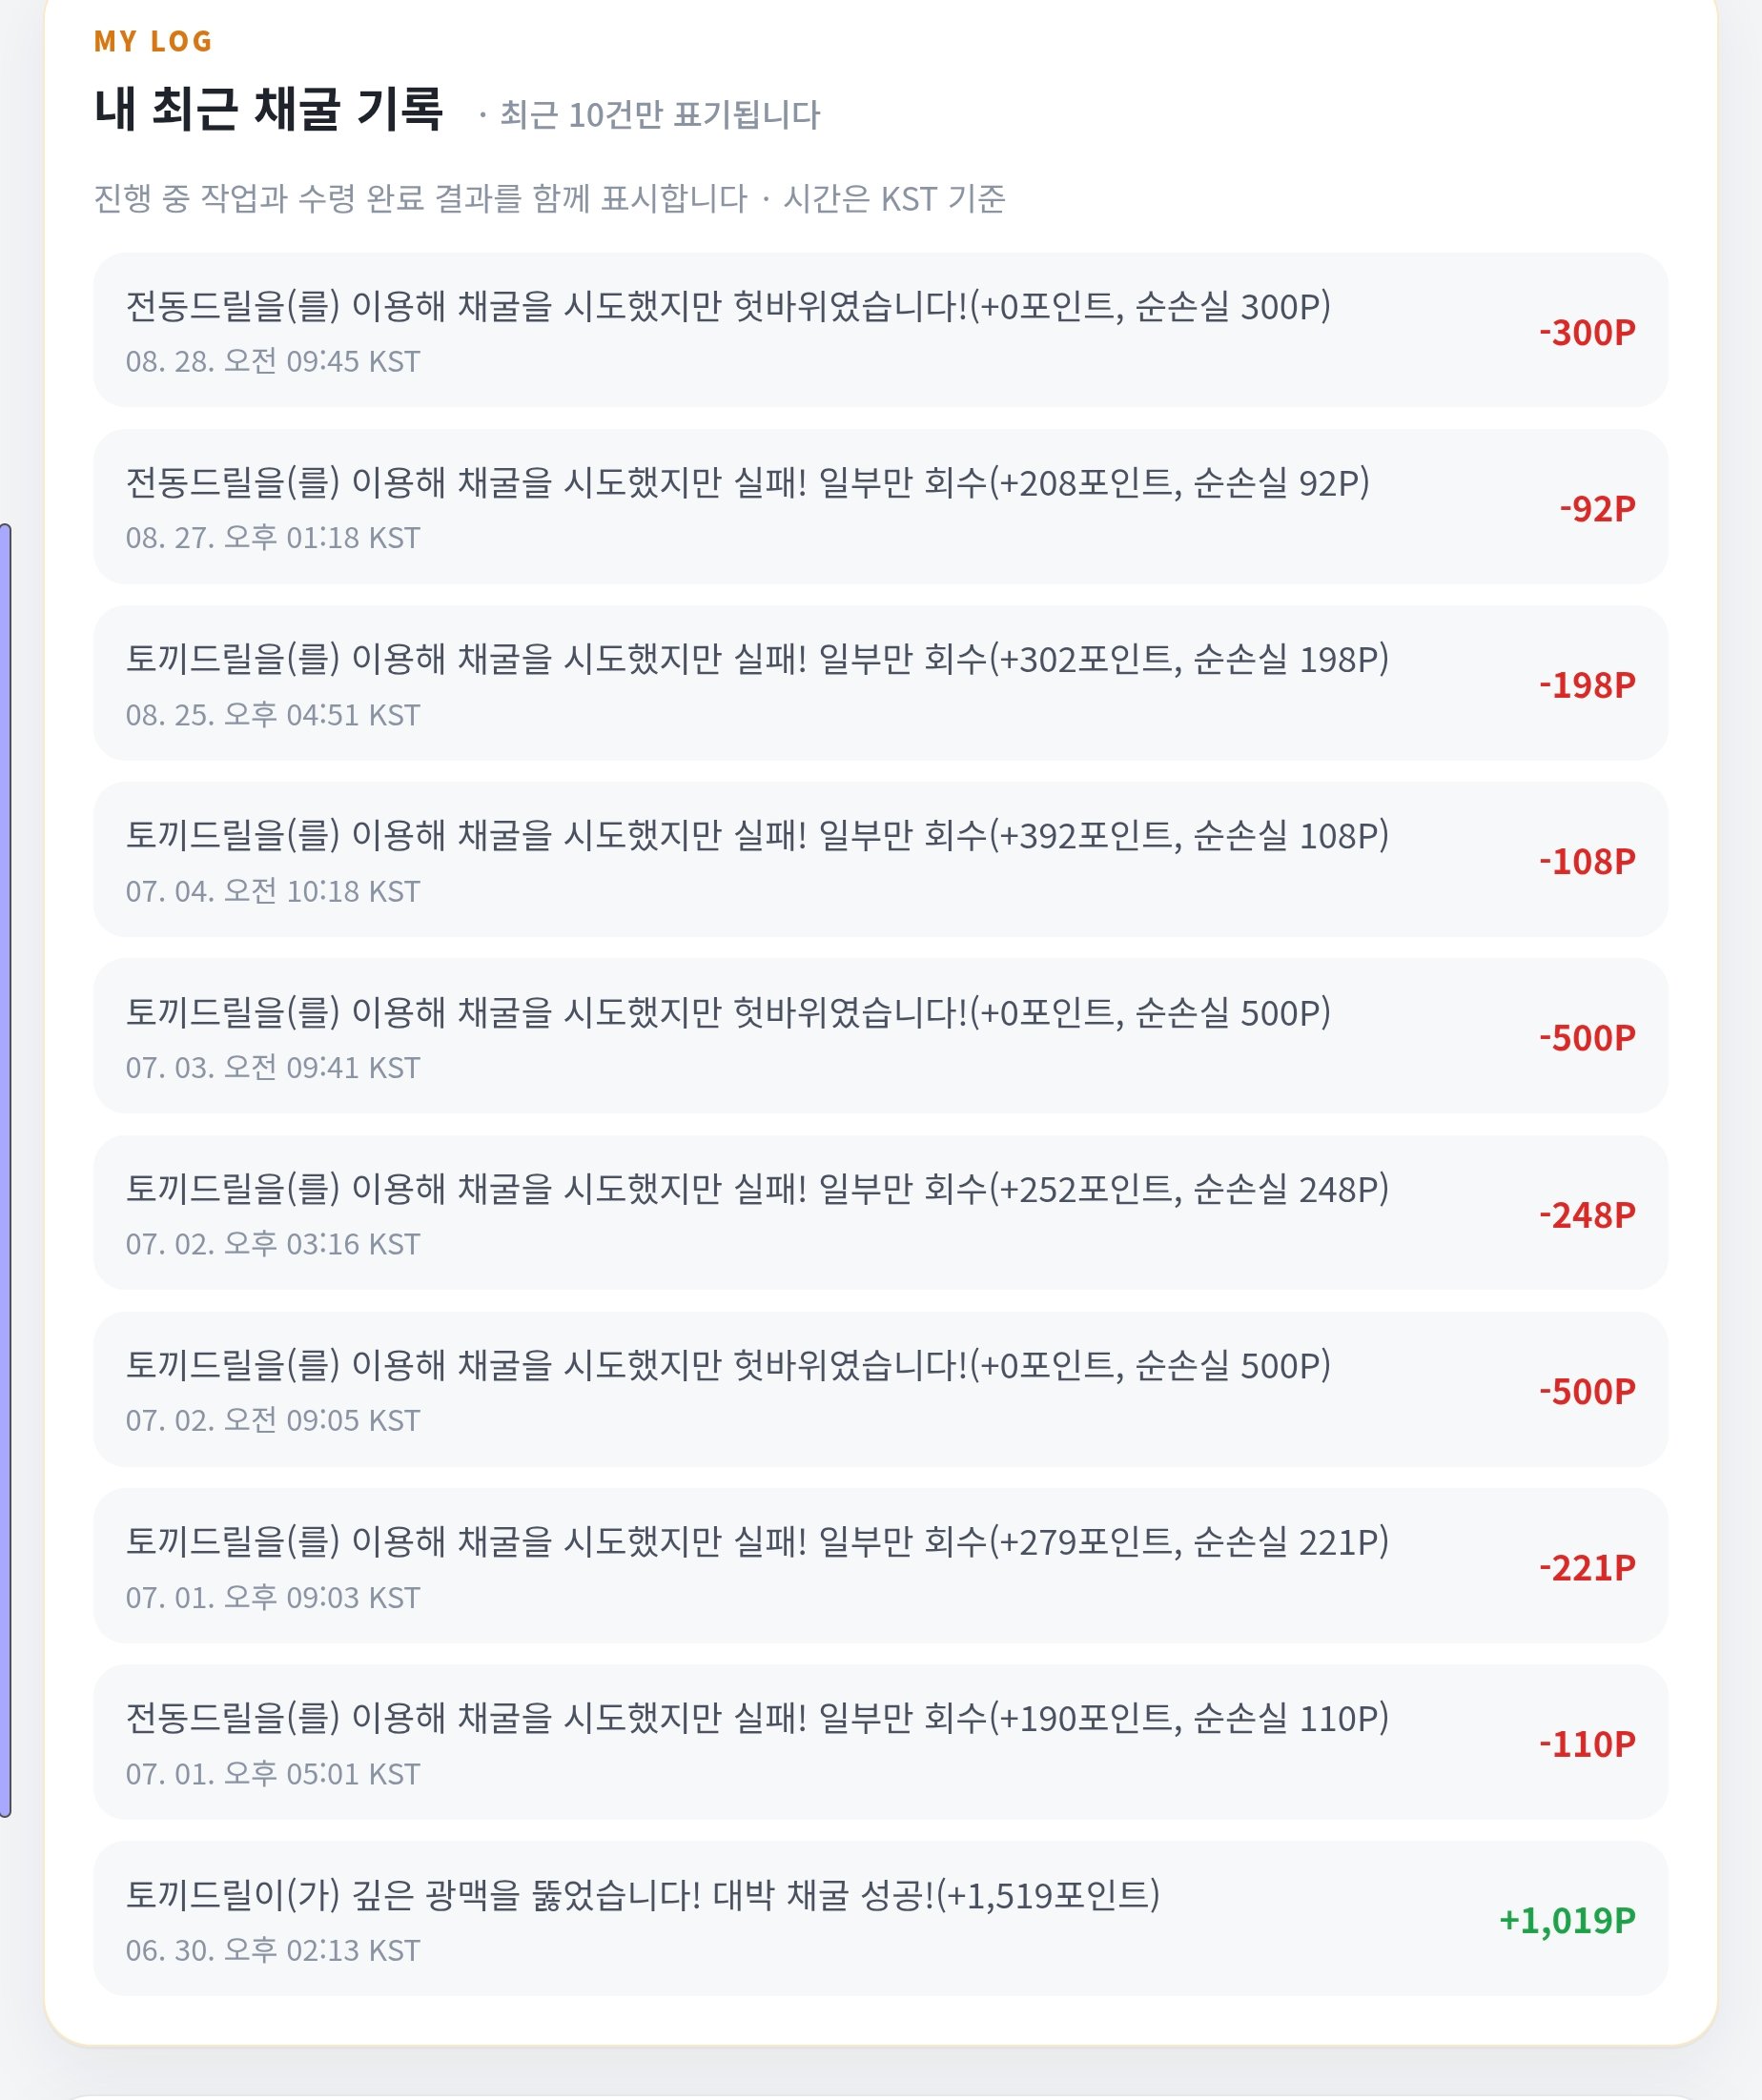
Task: Open the 07. 01. 오후 05:01 전동드릴 entry
Action: (x=880, y=1743)
